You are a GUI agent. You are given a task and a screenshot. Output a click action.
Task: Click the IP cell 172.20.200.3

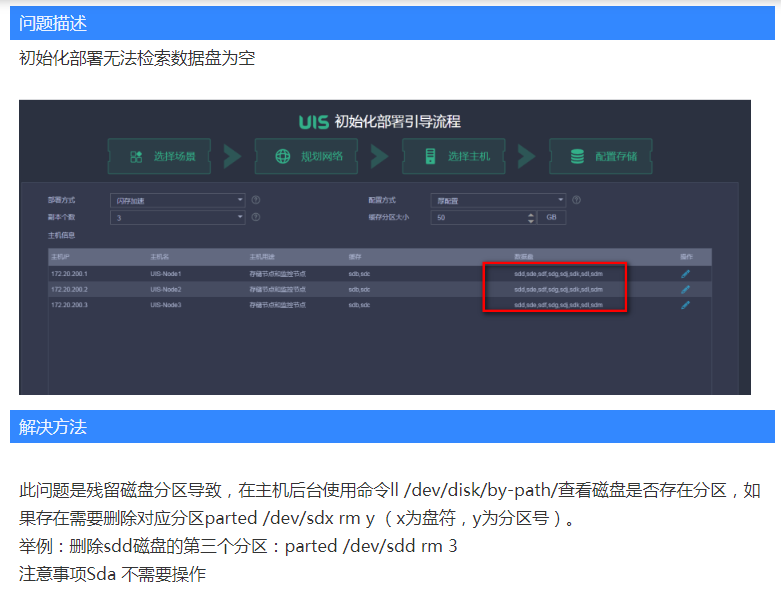pyautogui.click(x=69, y=305)
